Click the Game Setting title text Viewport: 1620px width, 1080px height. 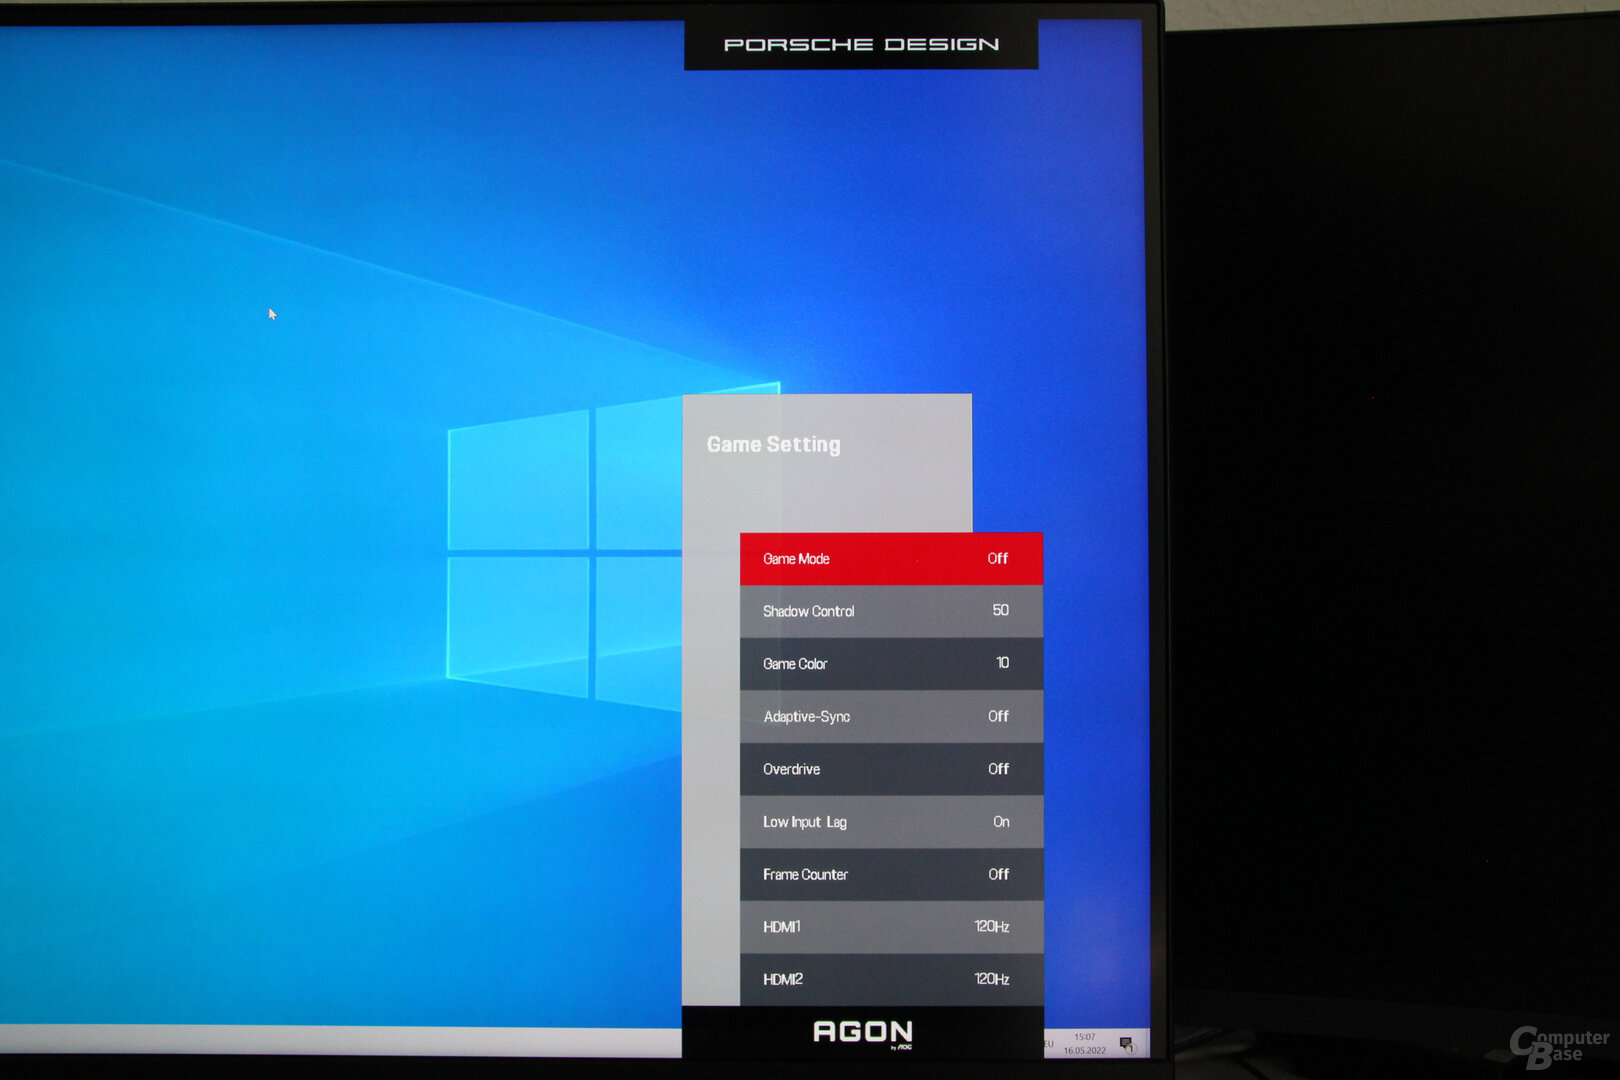coord(773,445)
